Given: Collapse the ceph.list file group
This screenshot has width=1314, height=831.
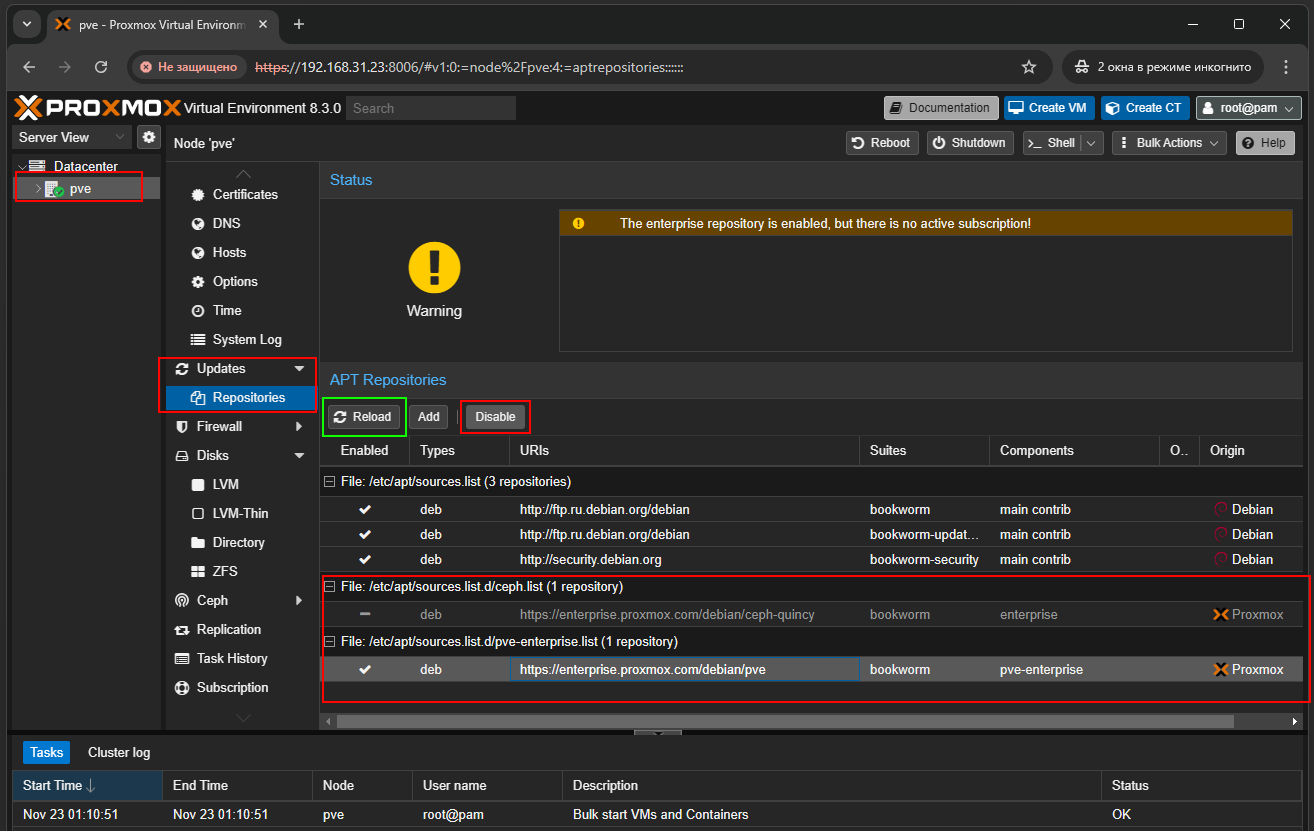Looking at the screenshot, I should point(328,587).
